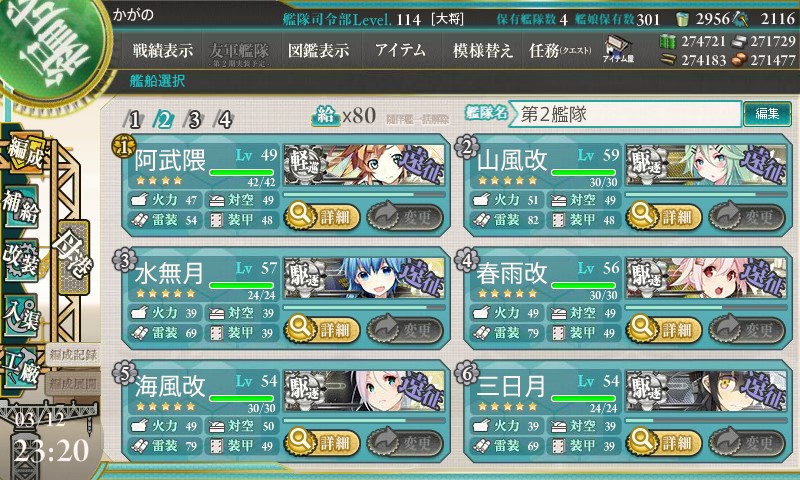Click the 給 supply ration icon
This screenshot has height=480, width=800.
point(326,116)
